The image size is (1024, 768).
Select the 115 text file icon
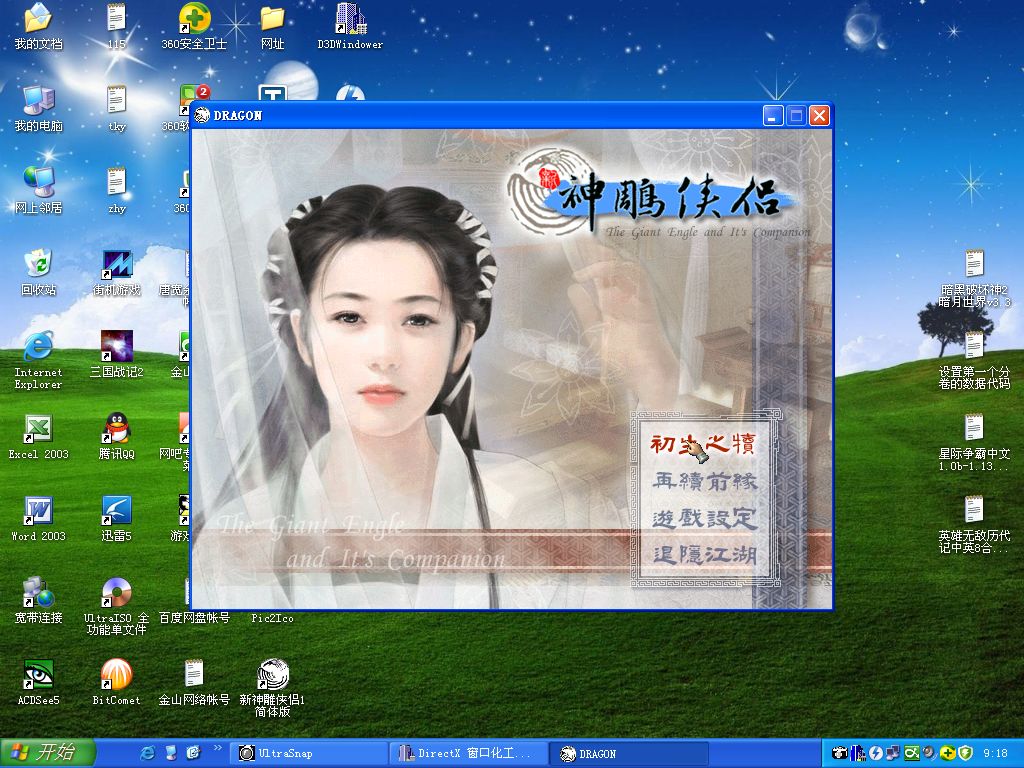click(116, 27)
